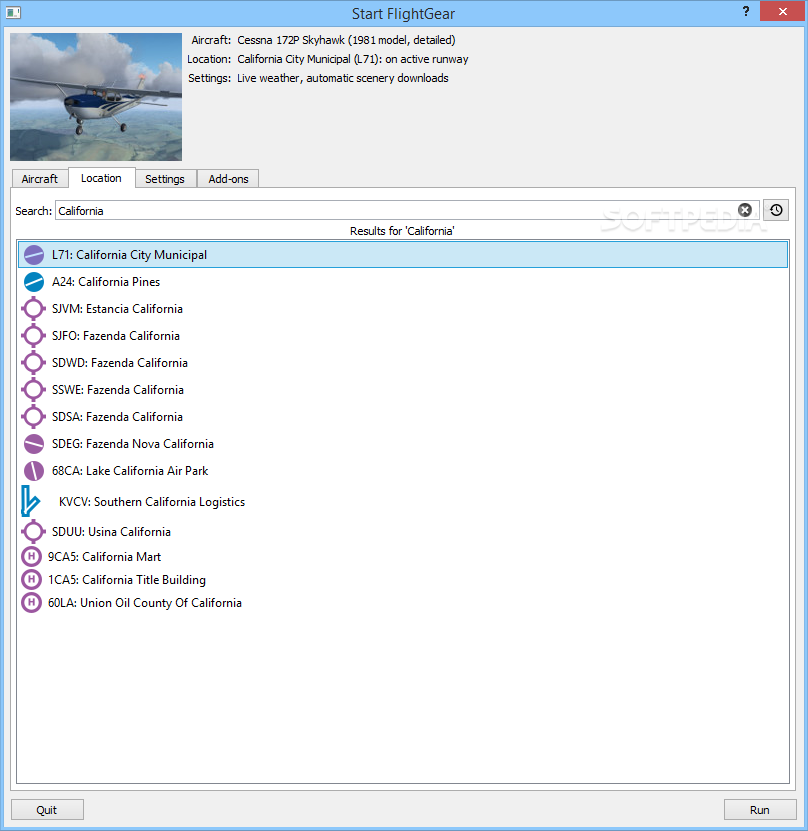Switch to the Aircraft tab
This screenshot has height=831, width=808.
click(x=40, y=179)
